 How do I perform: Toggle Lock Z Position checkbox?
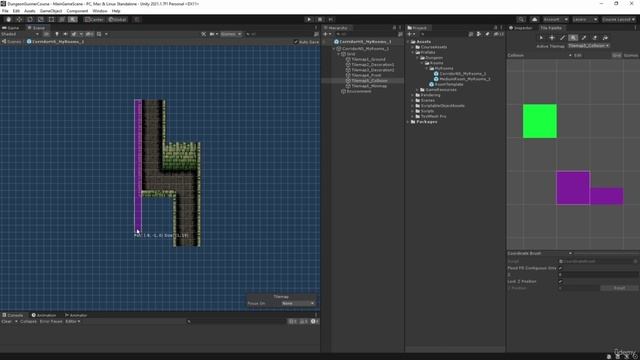(560, 282)
